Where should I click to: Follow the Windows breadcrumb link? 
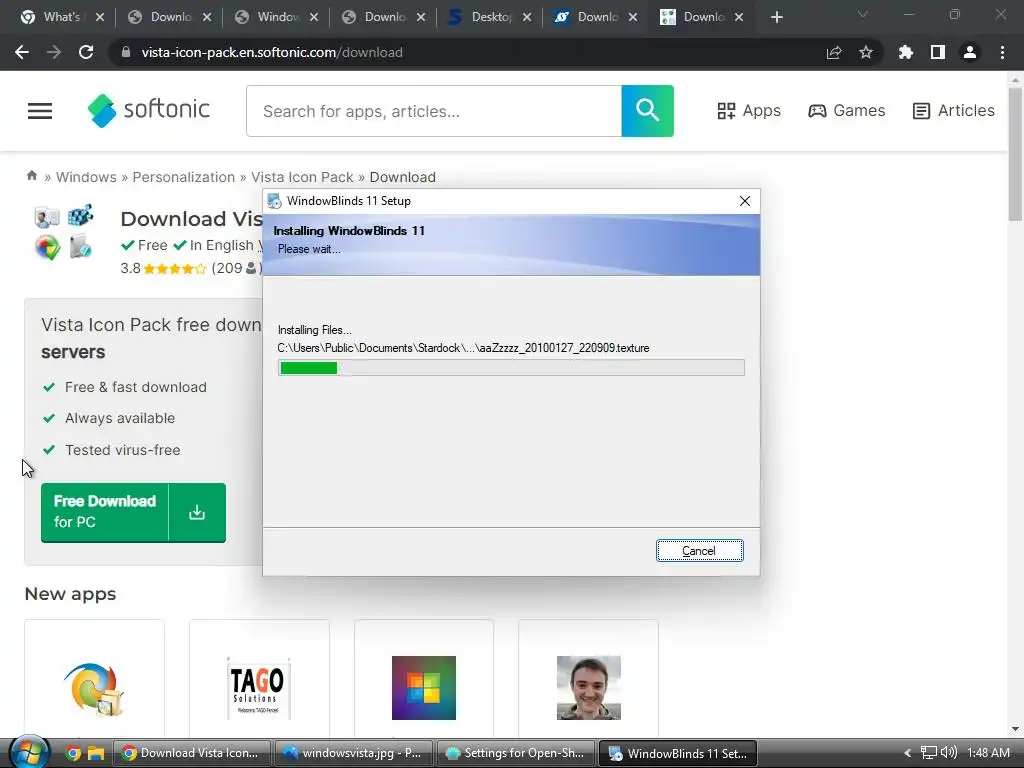(x=86, y=177)
